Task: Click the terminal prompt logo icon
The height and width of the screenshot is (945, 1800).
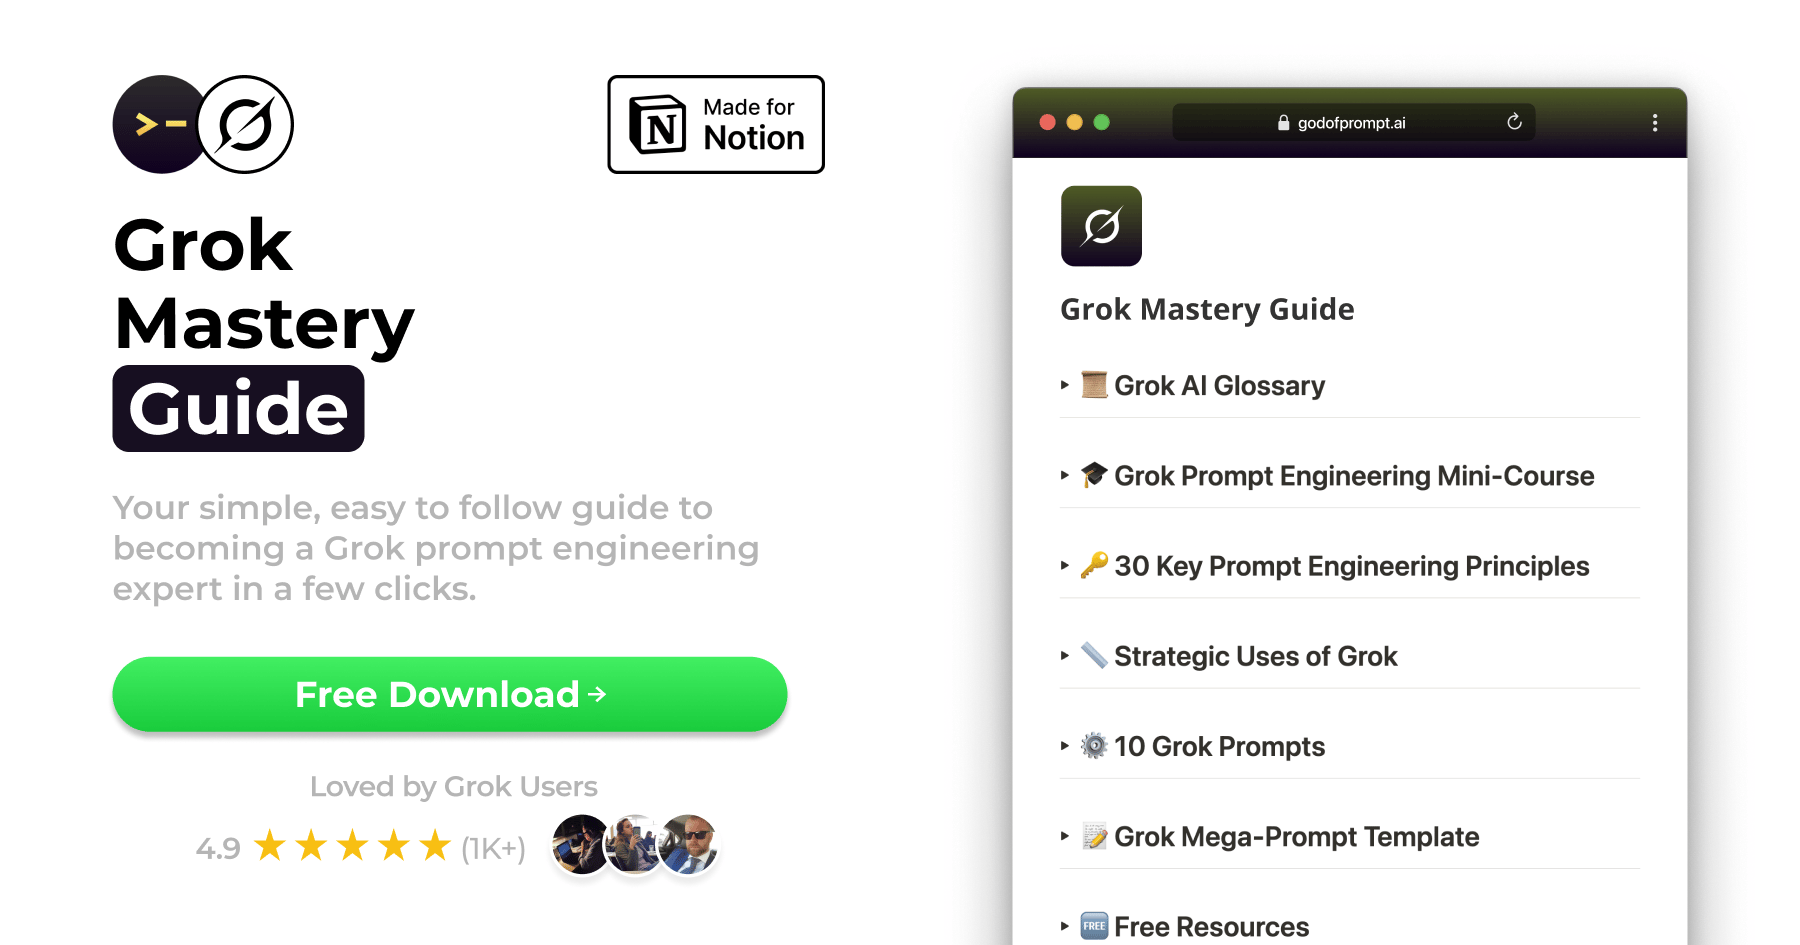Action: 160,124
